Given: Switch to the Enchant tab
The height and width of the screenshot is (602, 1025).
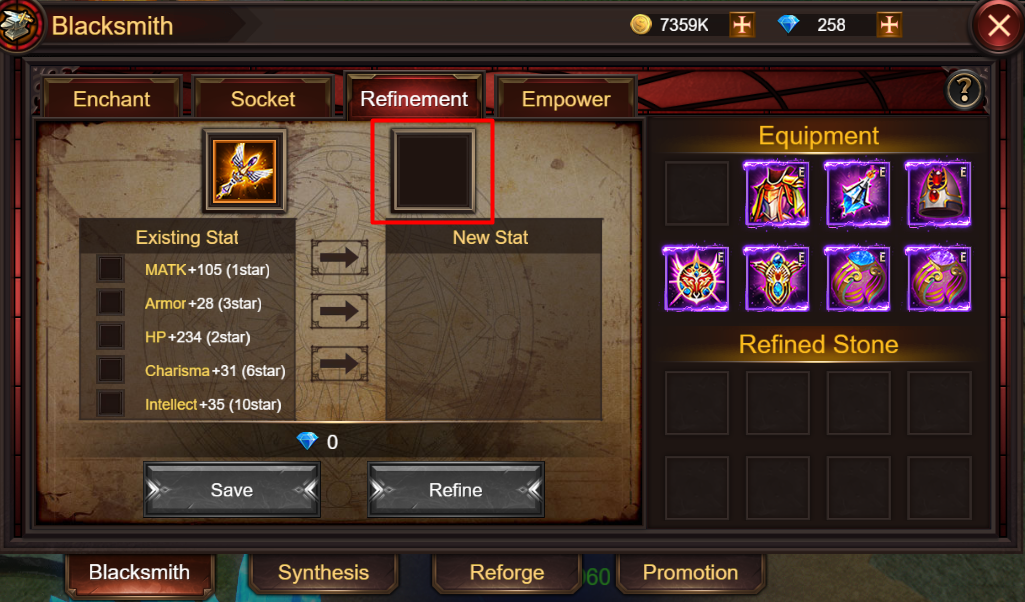Looking at the screenshot, I should pos(112,99).
